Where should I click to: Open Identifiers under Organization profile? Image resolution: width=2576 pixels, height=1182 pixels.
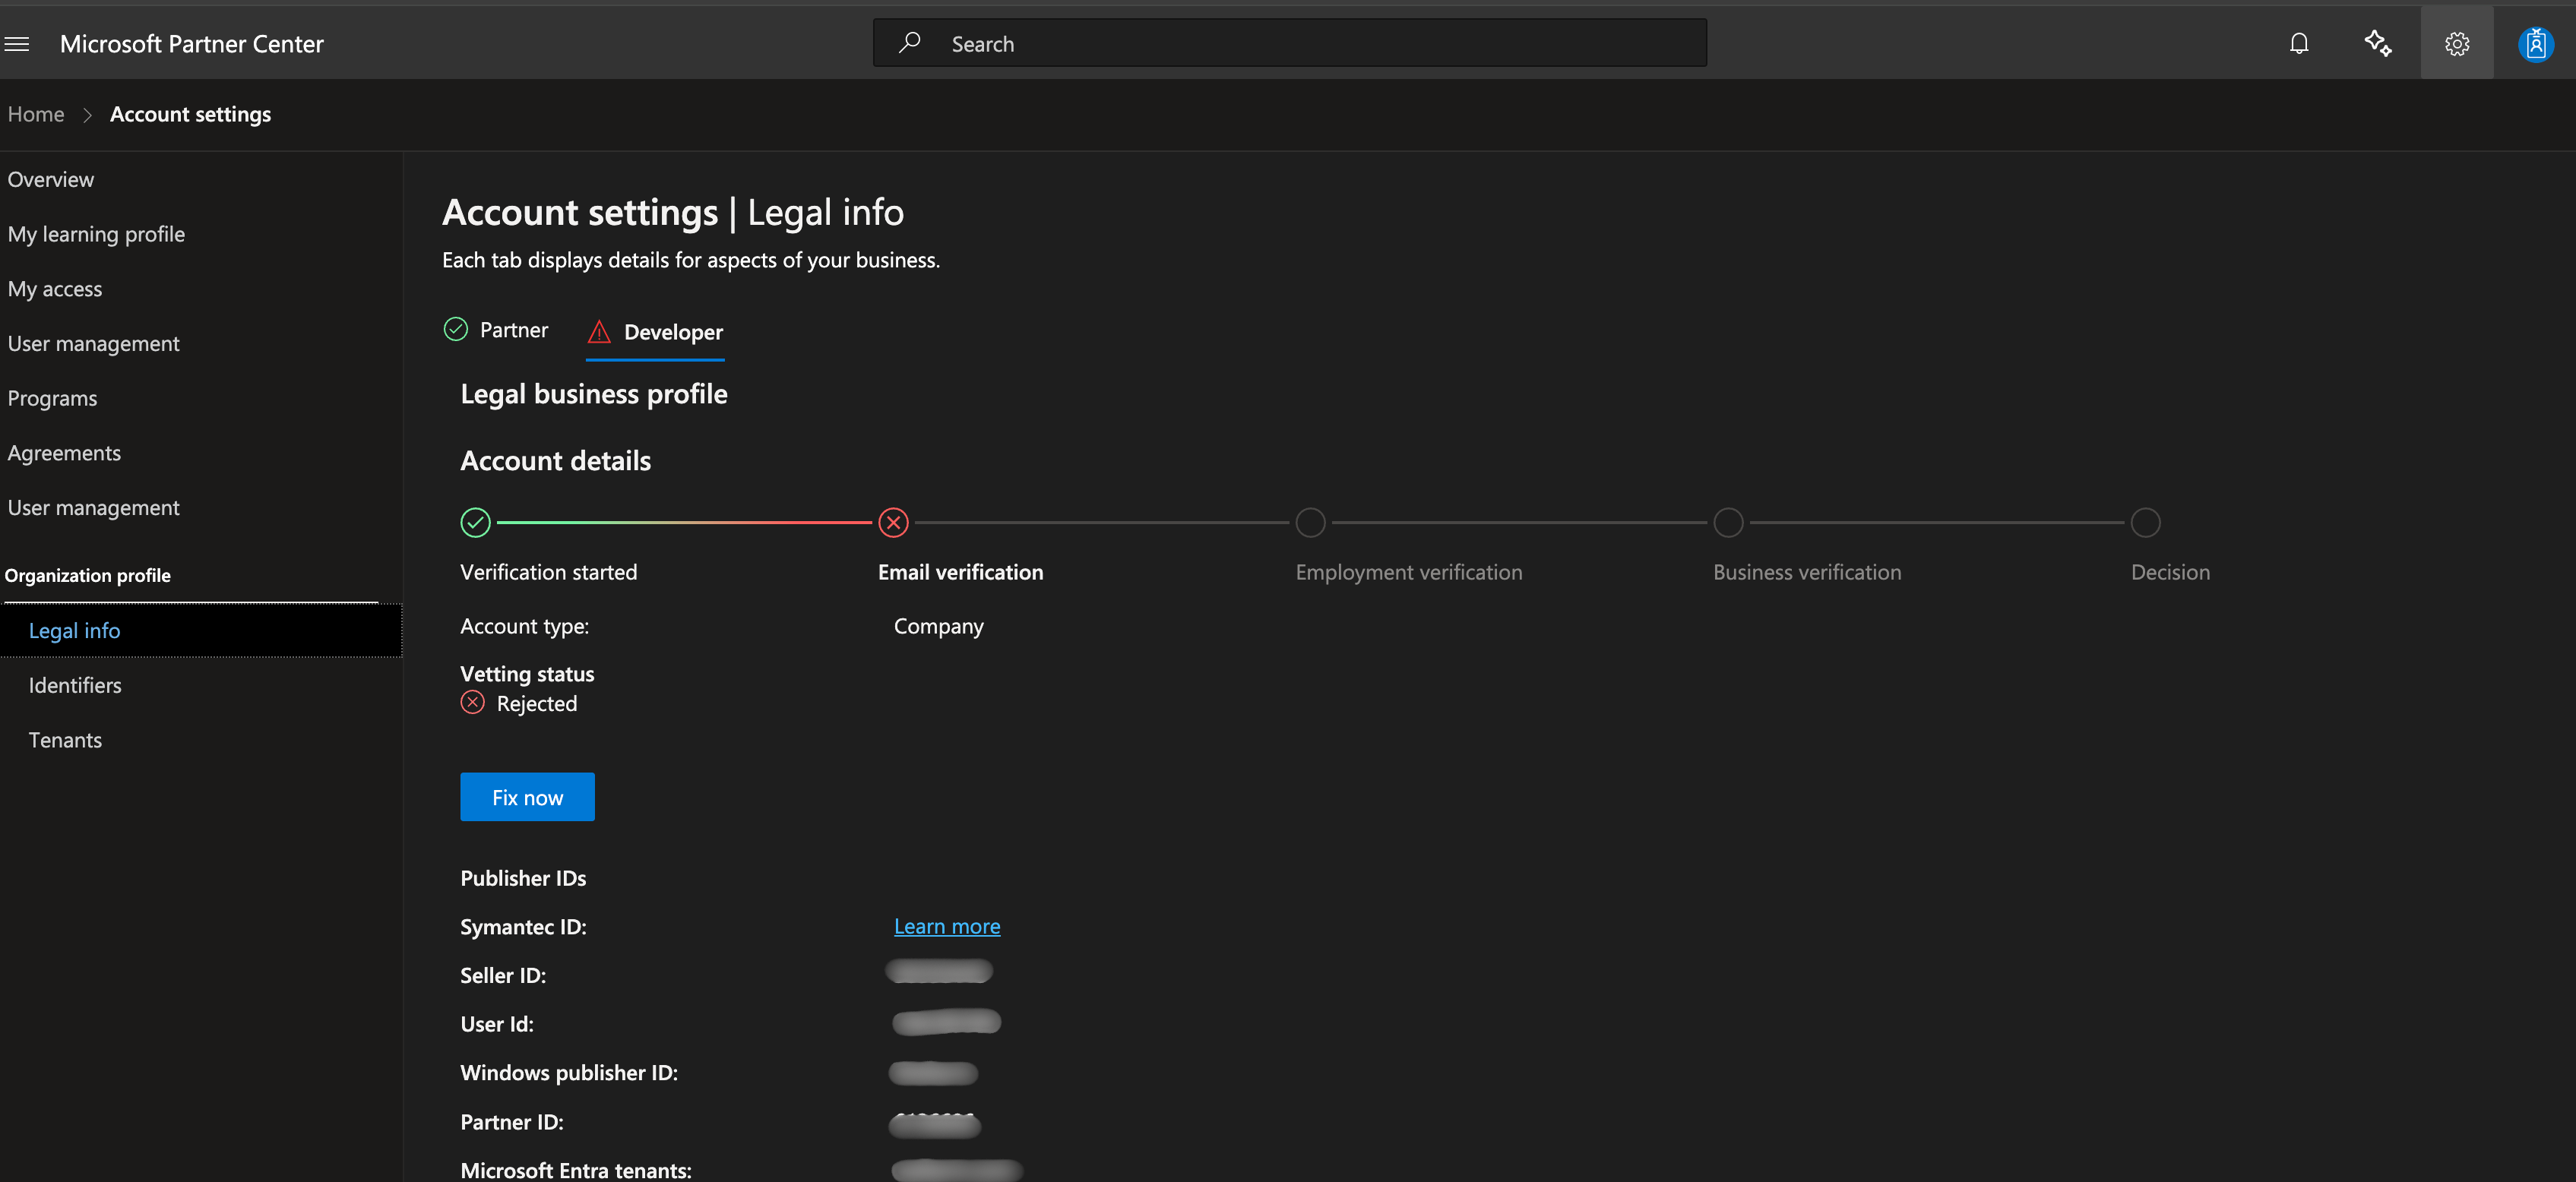coord(75,685)
